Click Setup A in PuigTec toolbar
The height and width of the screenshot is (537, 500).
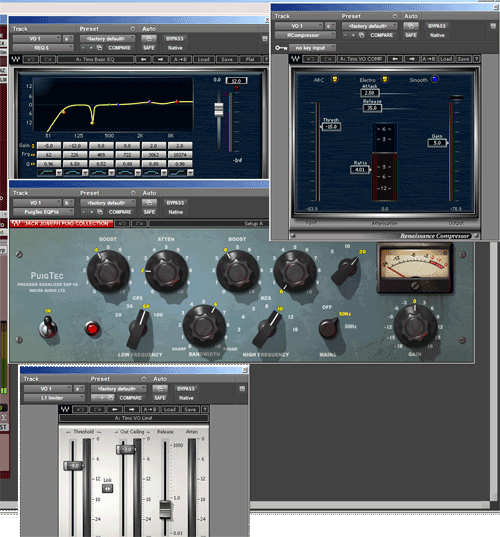pyautogui.click(x=253, y=224)
